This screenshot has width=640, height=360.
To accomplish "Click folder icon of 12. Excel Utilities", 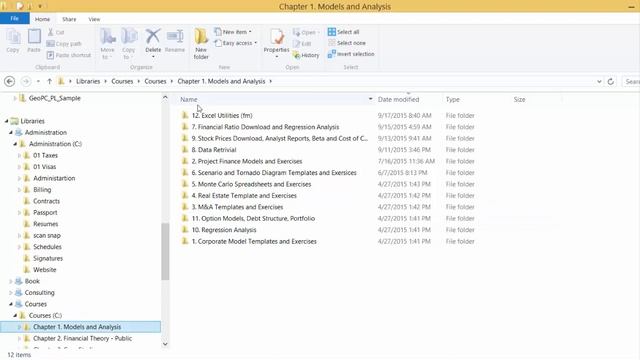I will (185, 116).
